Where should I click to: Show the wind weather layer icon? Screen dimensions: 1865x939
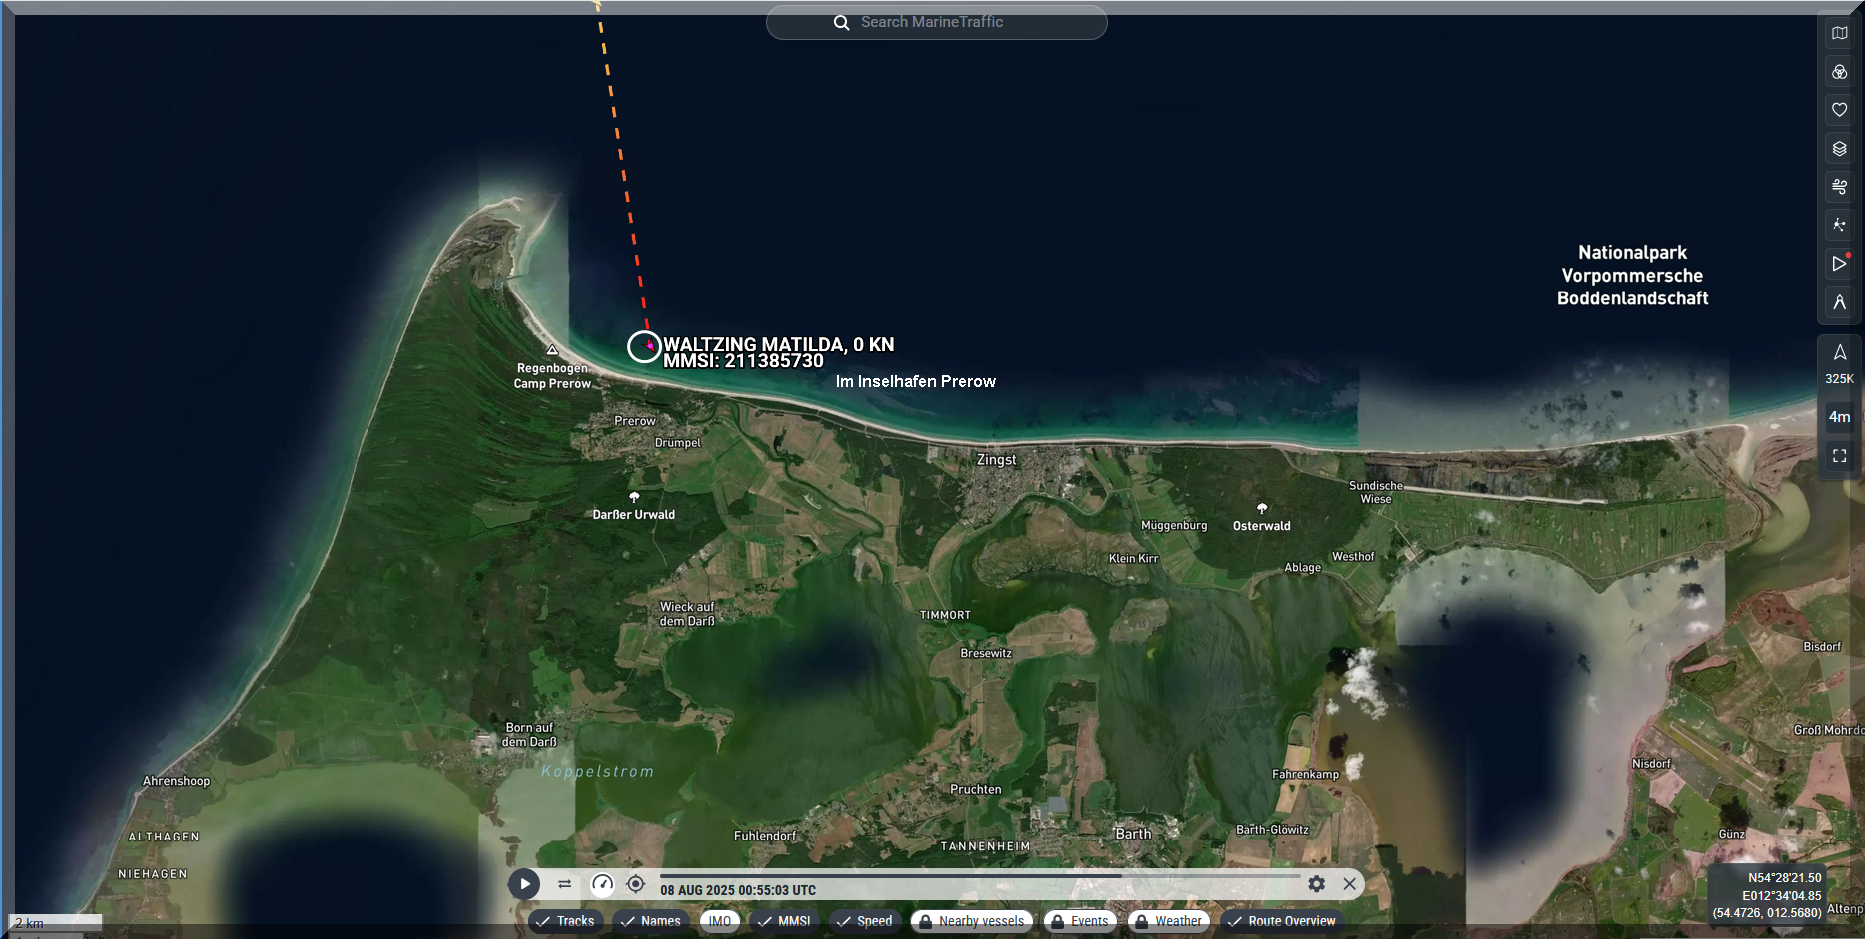pyautogui.click(x=1839, y=187)
